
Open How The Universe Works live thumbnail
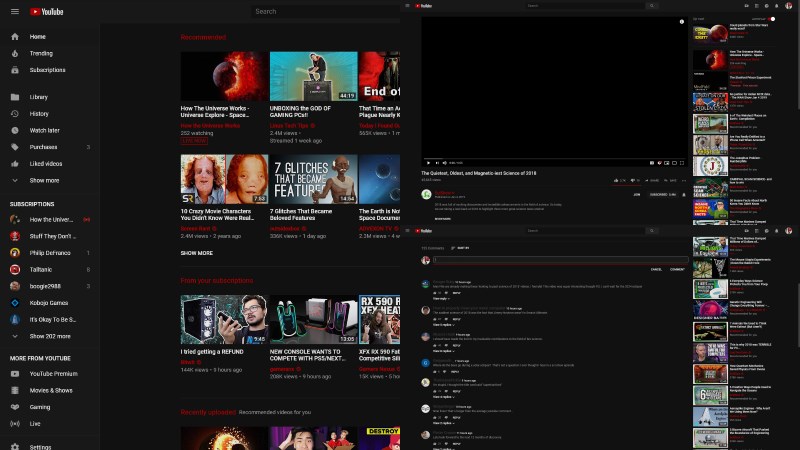[224, 76]
